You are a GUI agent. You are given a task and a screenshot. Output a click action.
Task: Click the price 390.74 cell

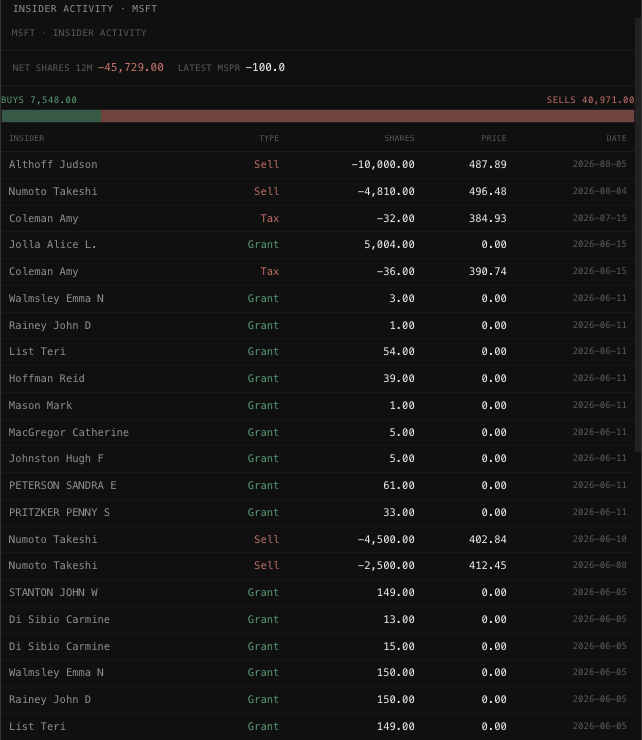[x=488, y=271]
